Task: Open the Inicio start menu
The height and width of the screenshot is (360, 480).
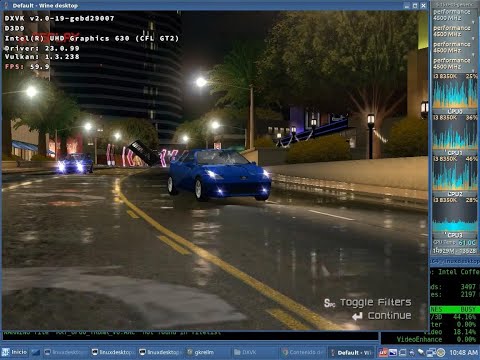Action: pos(14,352)
